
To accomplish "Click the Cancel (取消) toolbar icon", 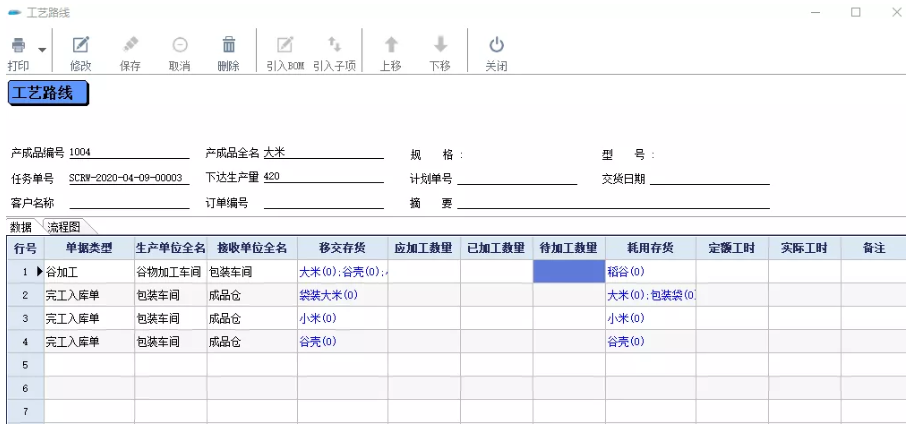I will click(x=180, y=45).
